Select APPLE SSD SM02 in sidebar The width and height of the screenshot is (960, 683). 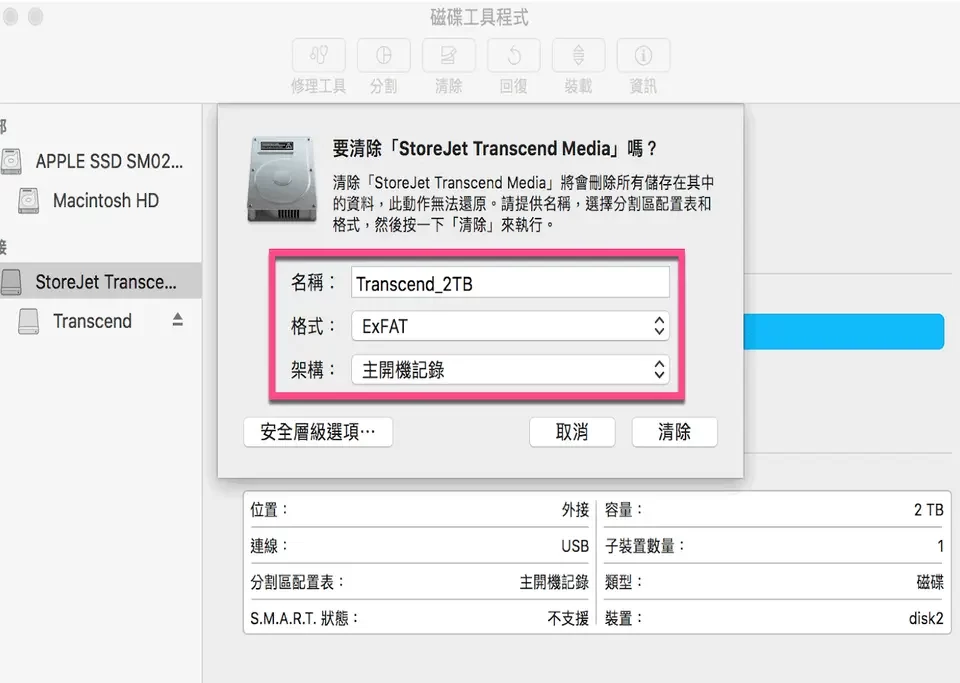(x=108, y=160)
